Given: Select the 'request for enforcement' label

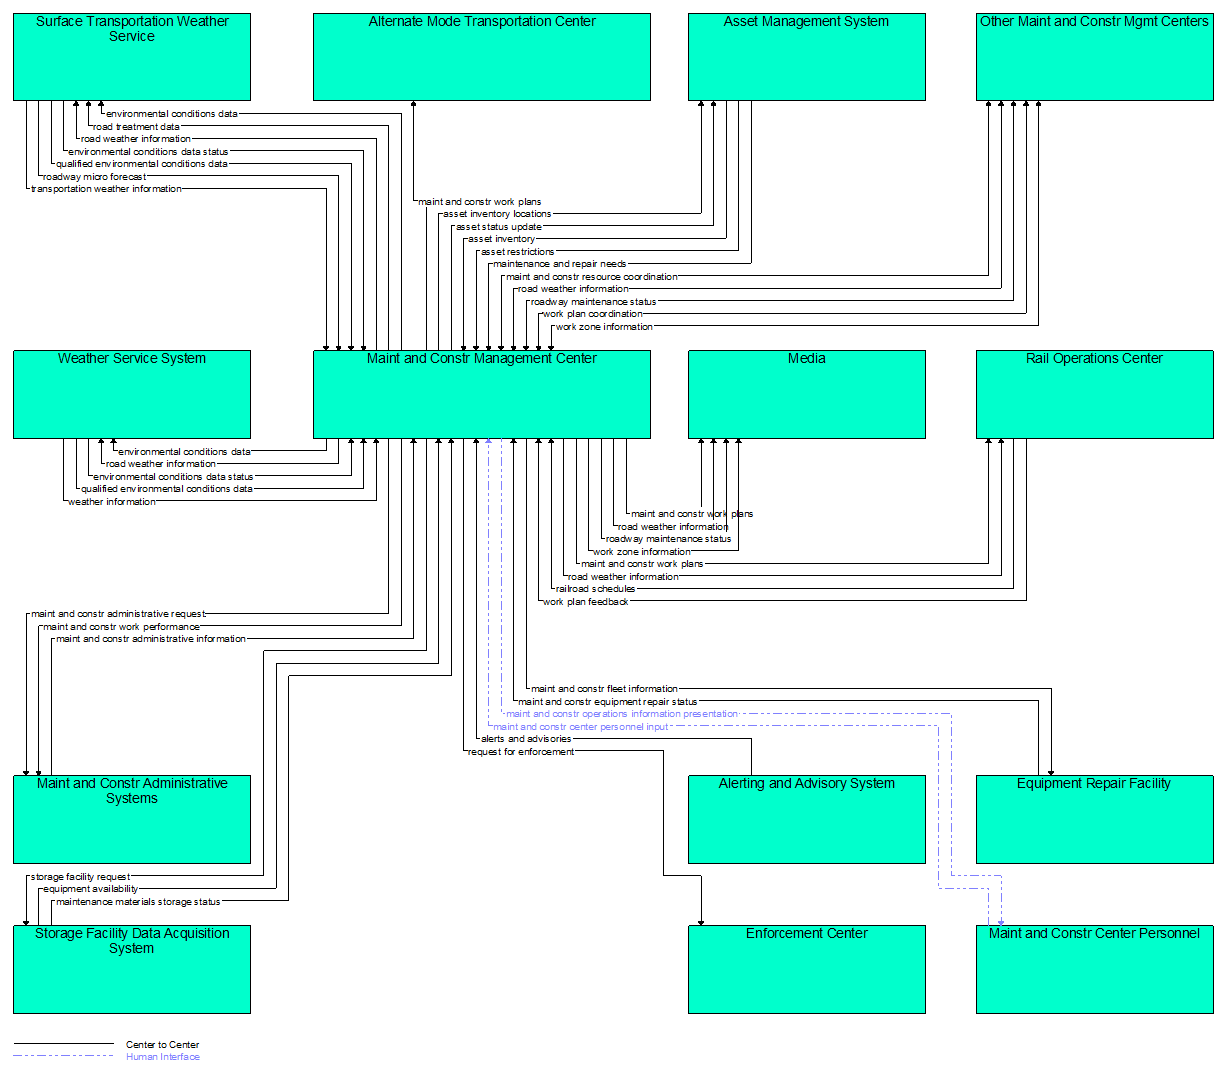Looking at the screenshot, I should (x=521, y=752).
